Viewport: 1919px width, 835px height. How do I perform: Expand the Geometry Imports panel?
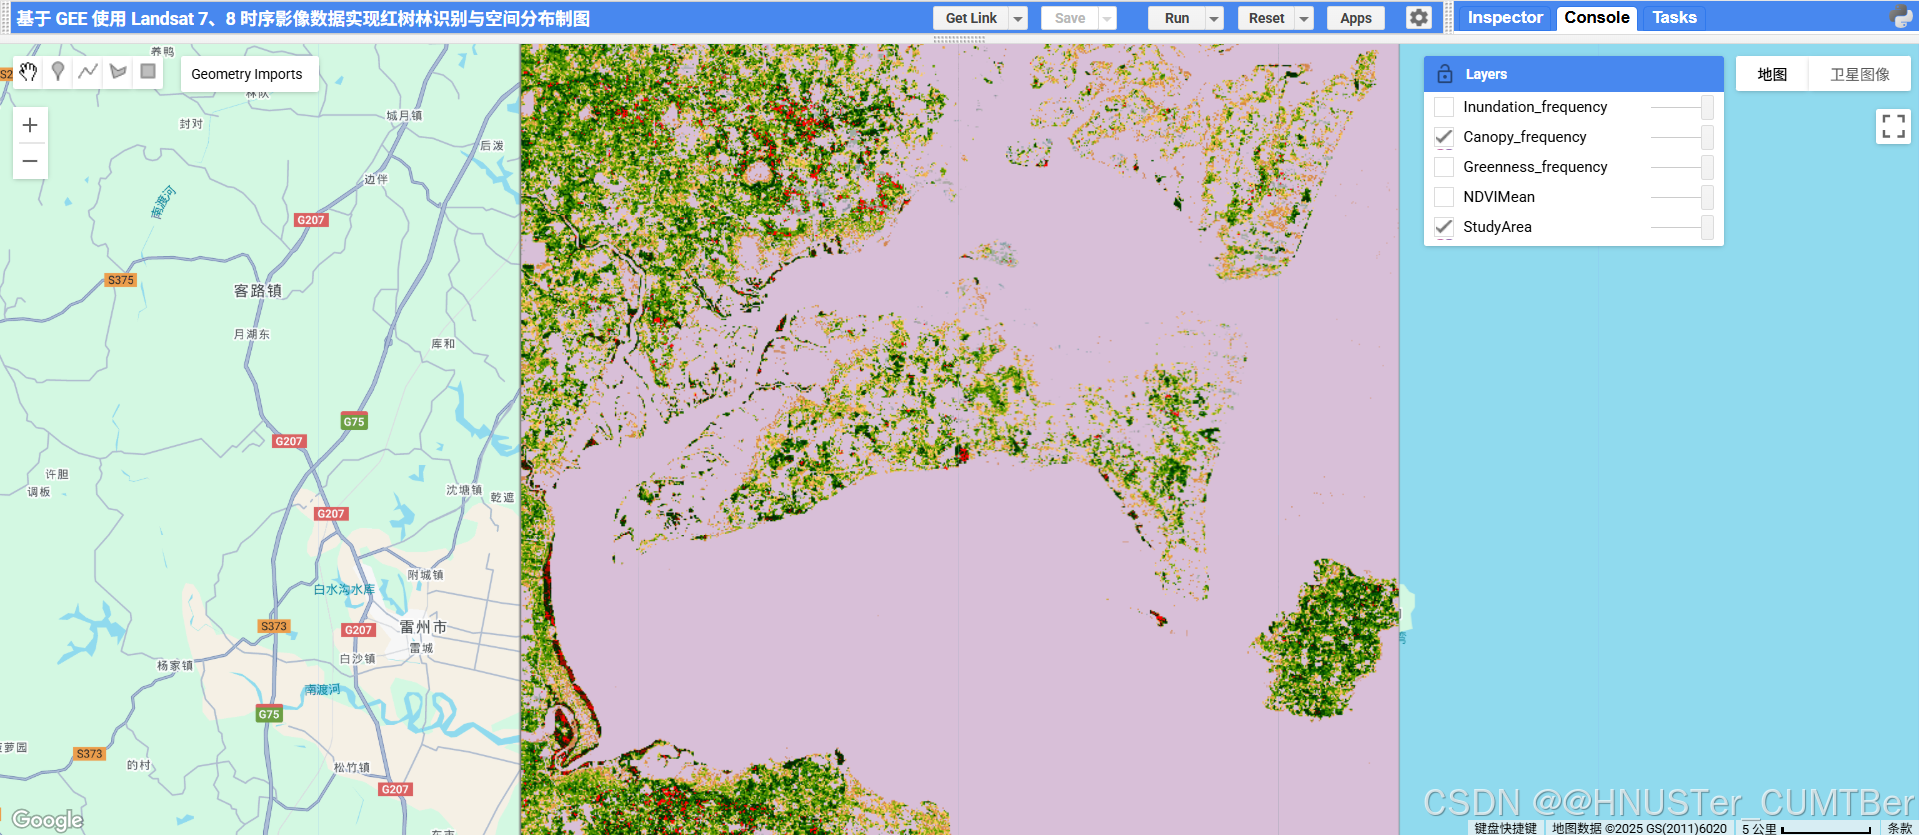tap(247, 74)
